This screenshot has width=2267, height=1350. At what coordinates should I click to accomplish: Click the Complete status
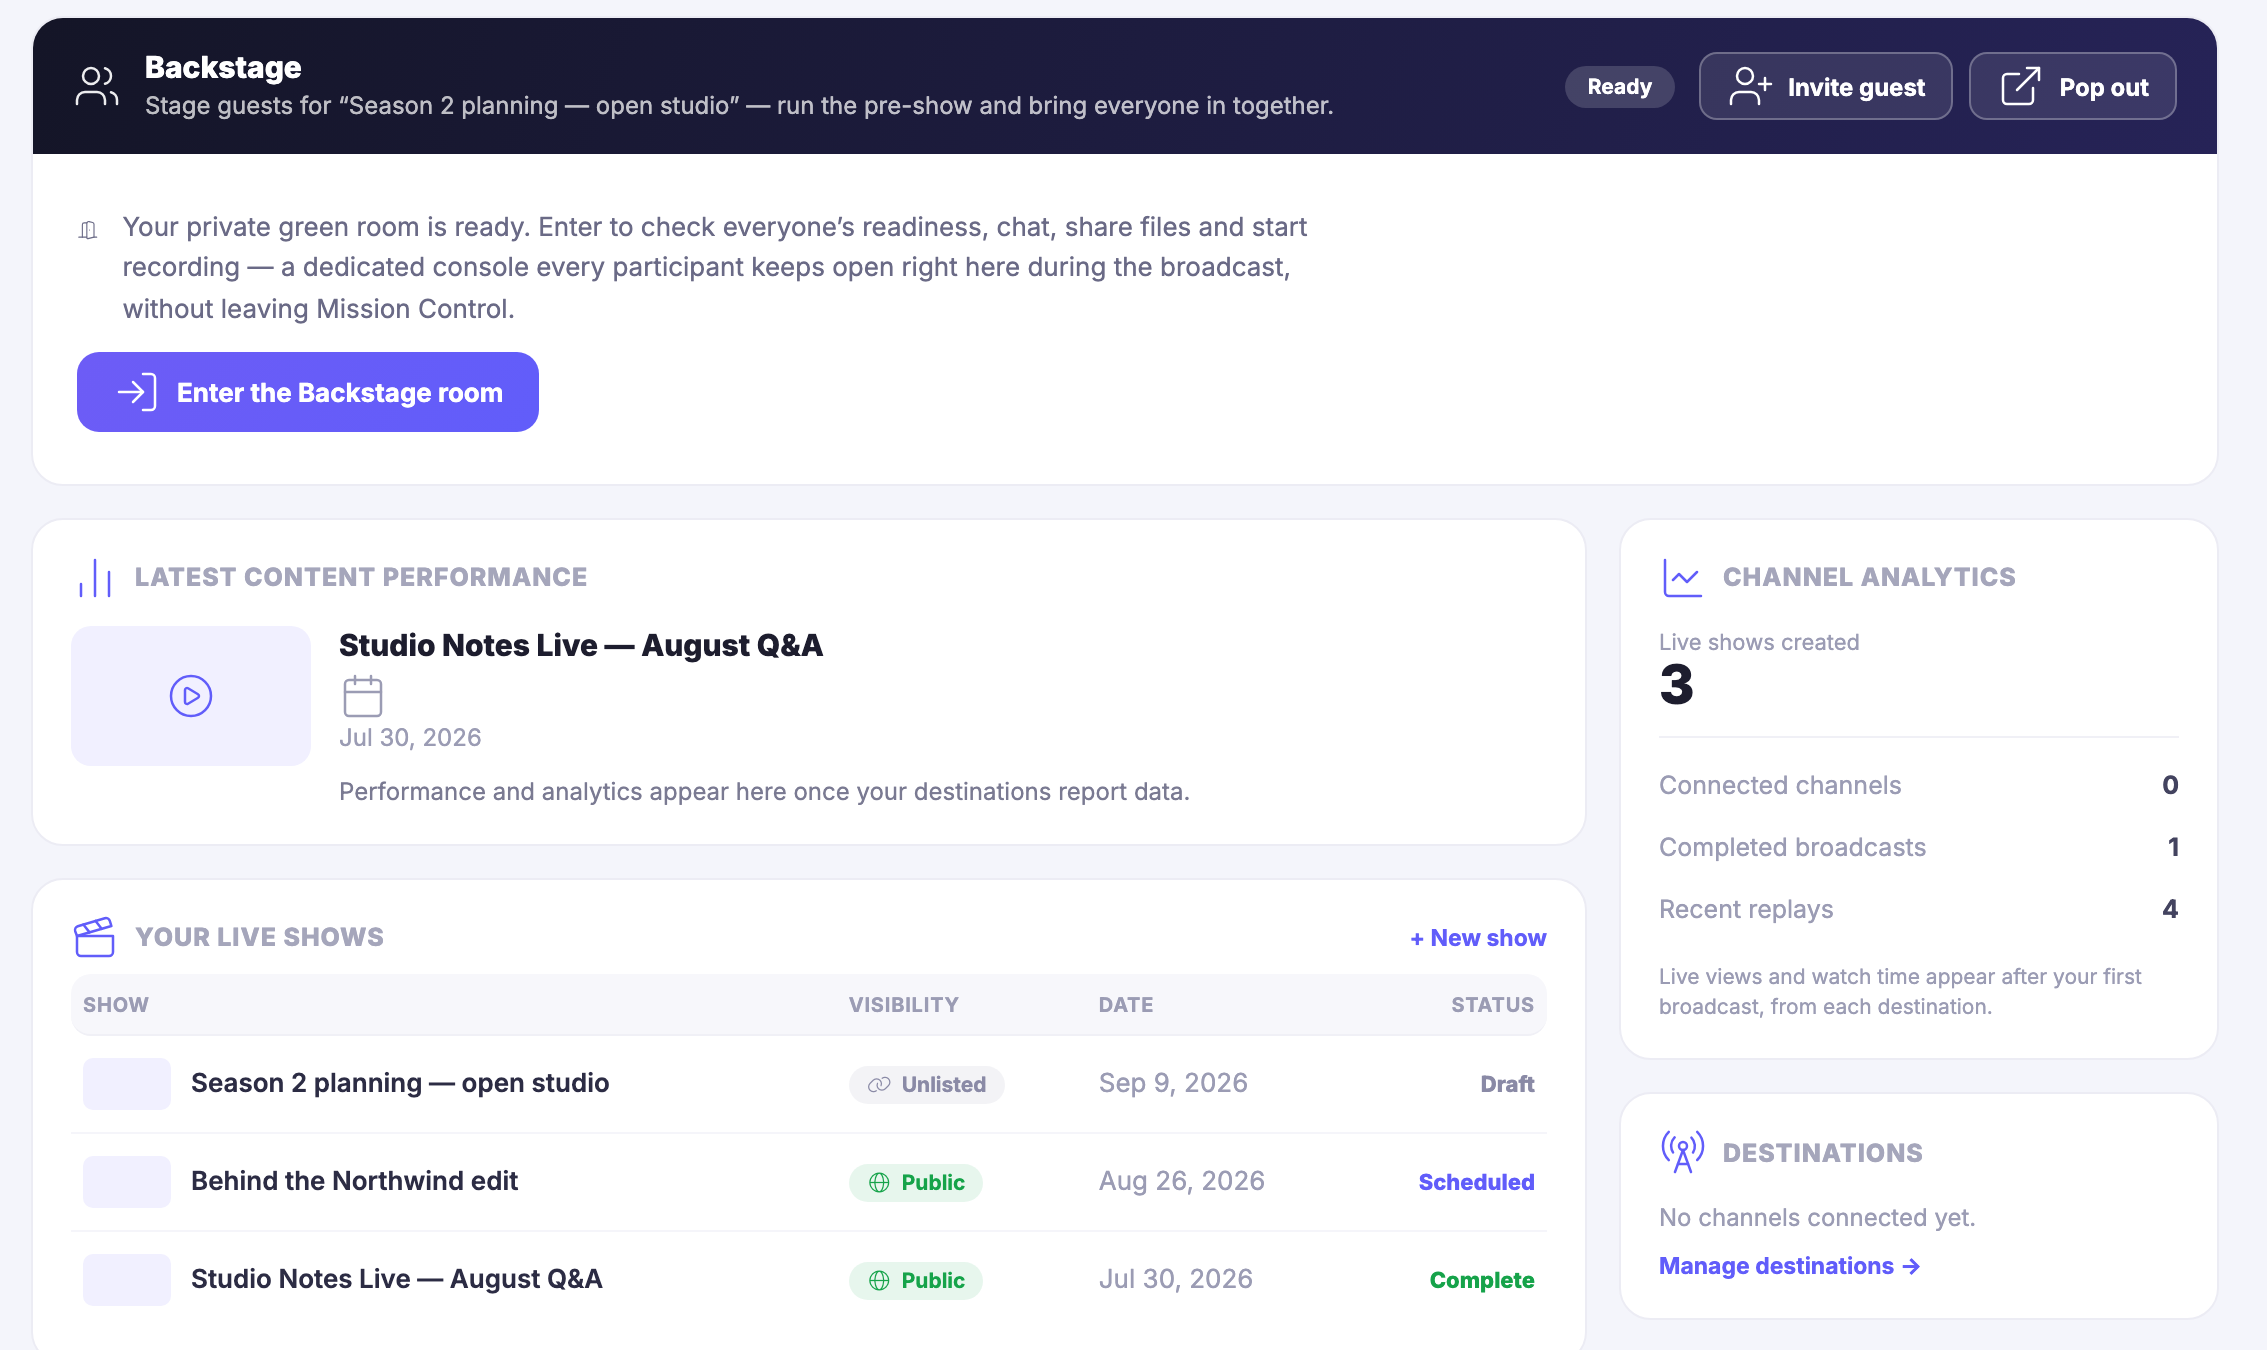pyautogui.click(x=1482, y=1280)
